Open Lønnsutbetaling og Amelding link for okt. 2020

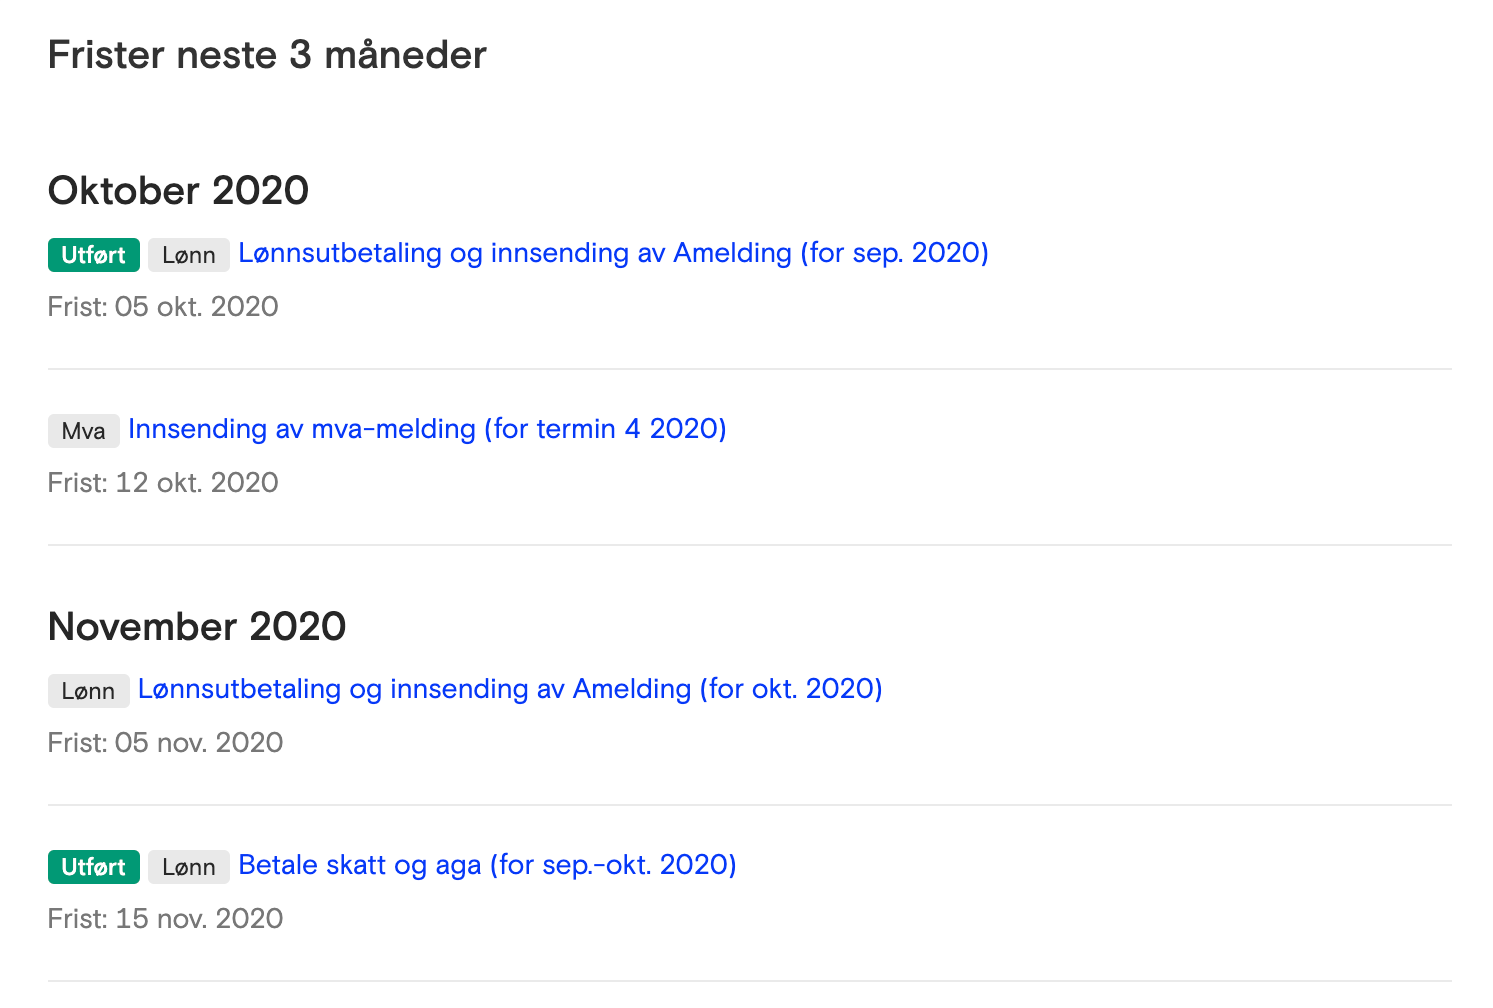510,689
